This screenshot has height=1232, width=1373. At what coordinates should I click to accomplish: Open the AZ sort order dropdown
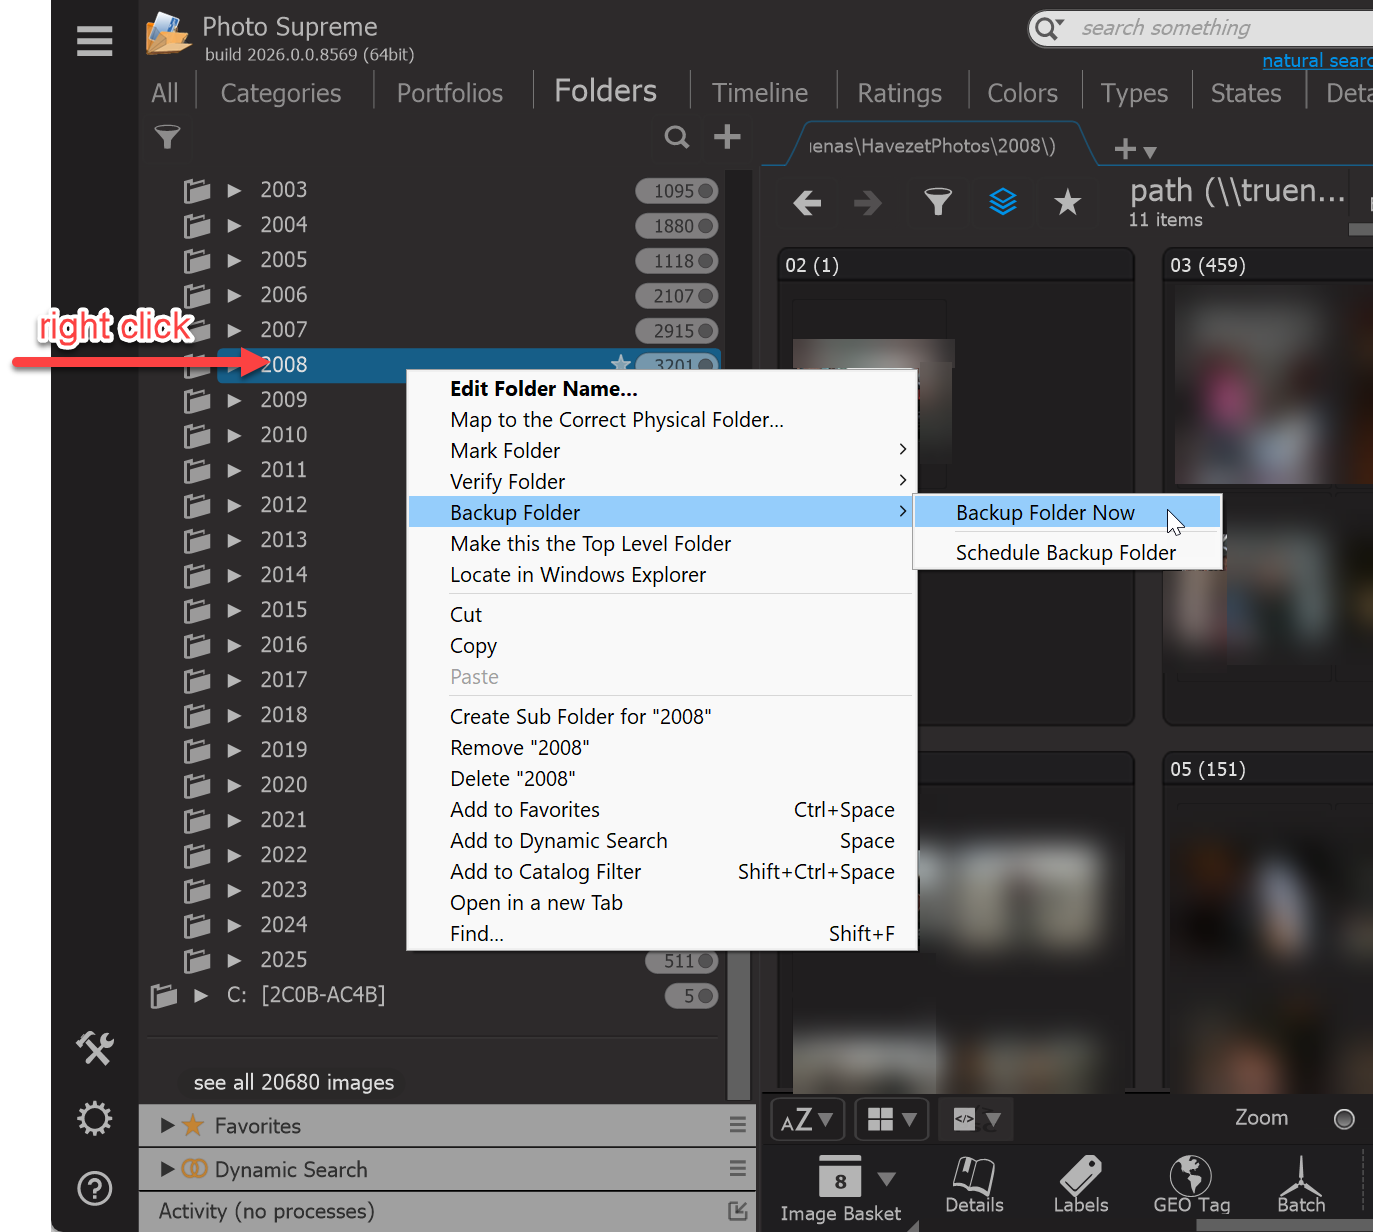tap(808, 1120)
